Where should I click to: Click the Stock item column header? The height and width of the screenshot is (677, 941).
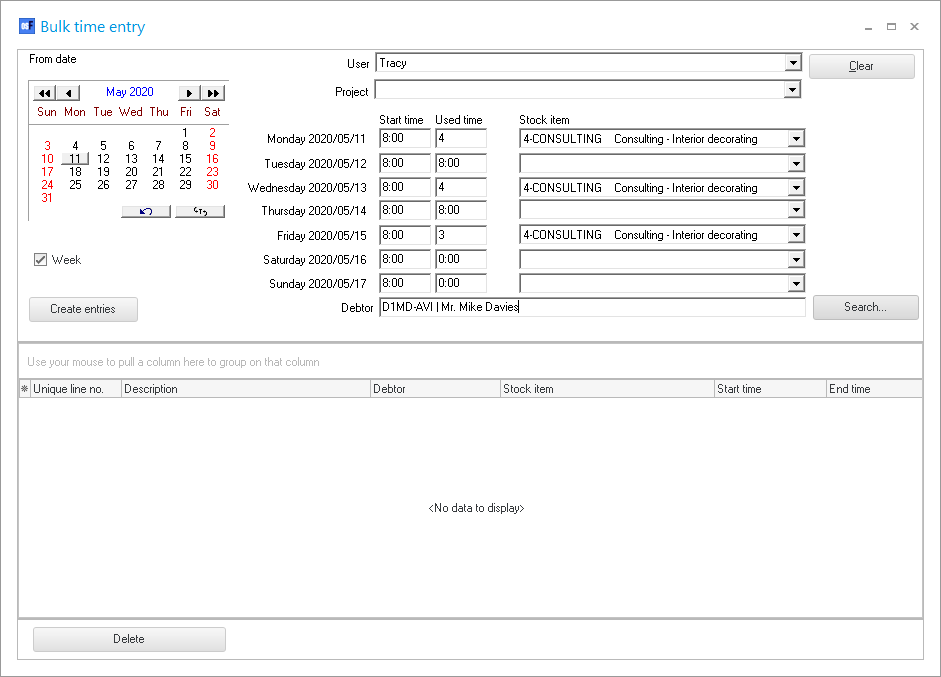[607, 389]
